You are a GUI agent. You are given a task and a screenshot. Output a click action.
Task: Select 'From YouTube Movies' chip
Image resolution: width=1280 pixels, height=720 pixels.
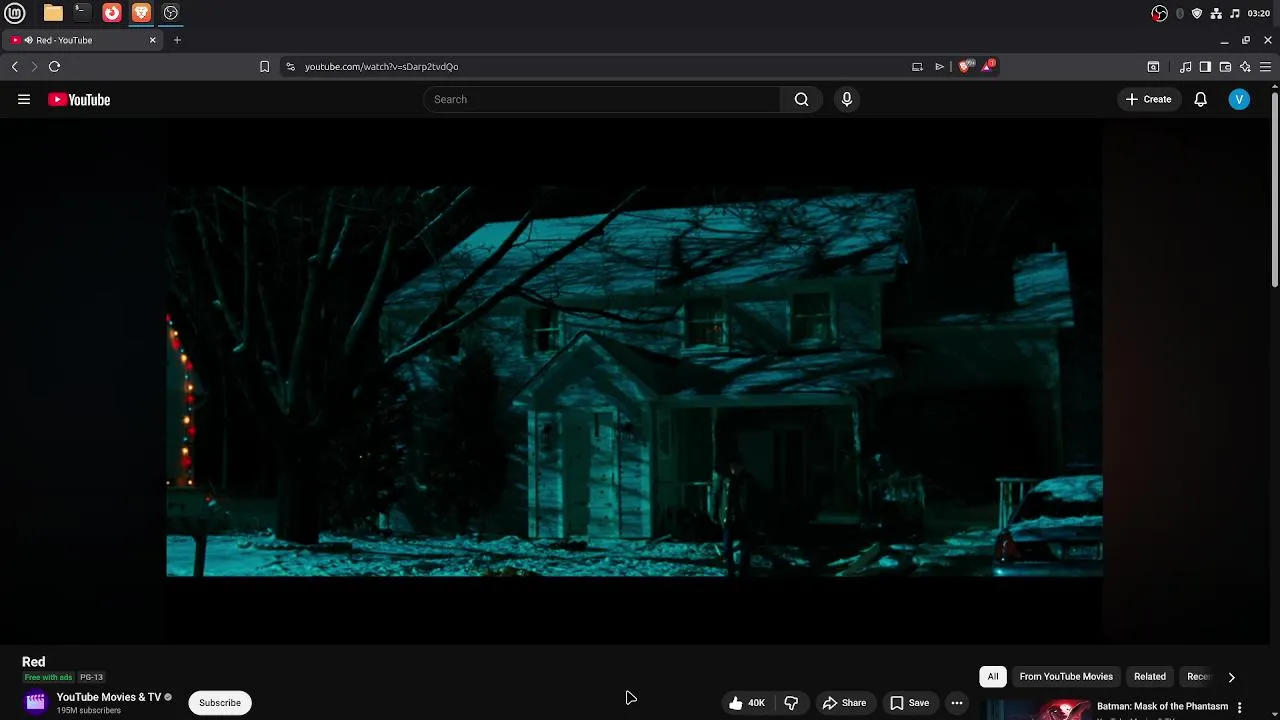1066,677
